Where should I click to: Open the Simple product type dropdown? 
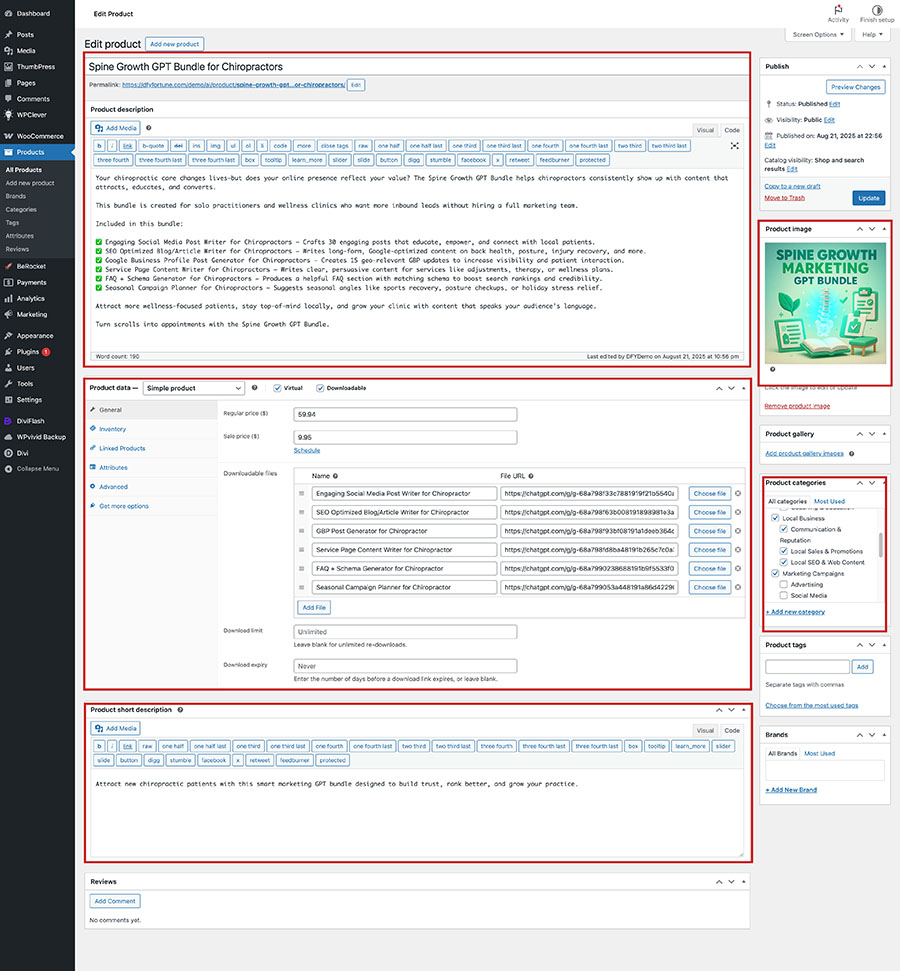[193, 388]
